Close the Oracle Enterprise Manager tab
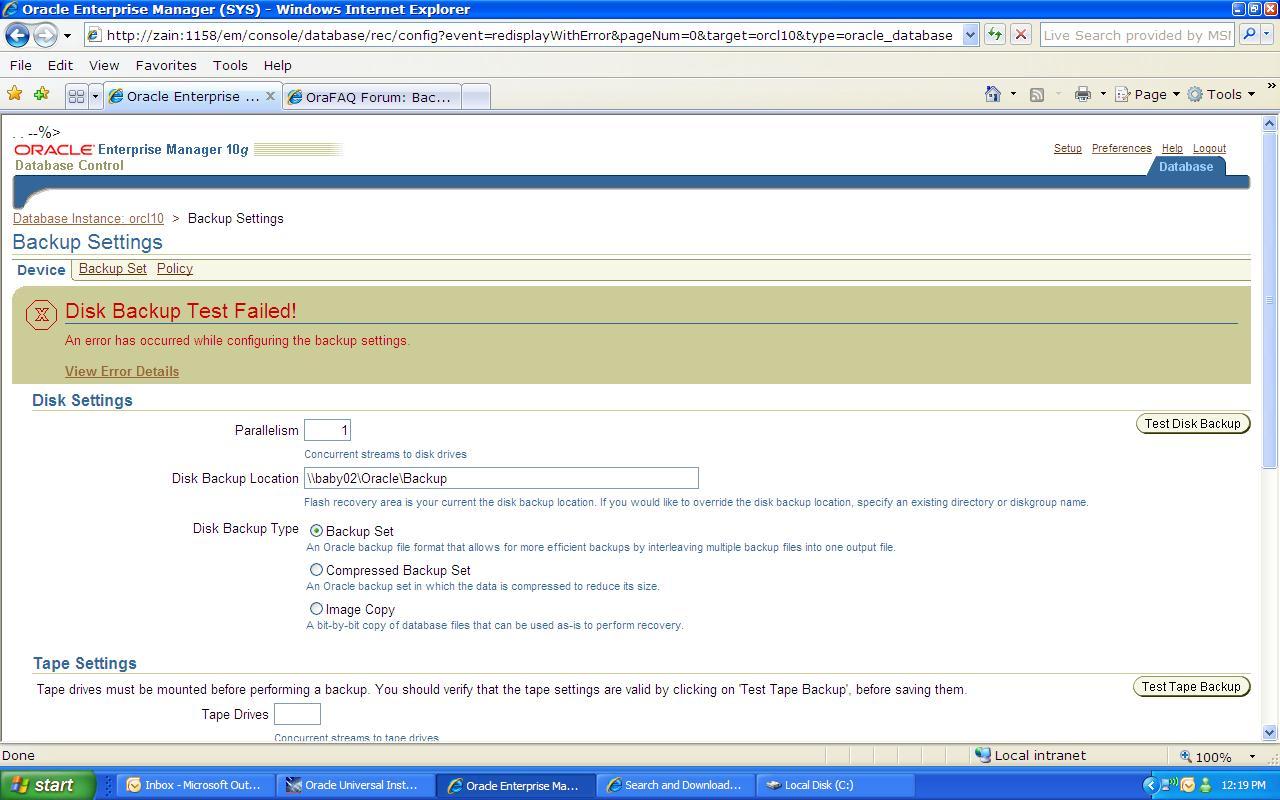This screenshot has width=1280, height=800. tap(270, 96)
